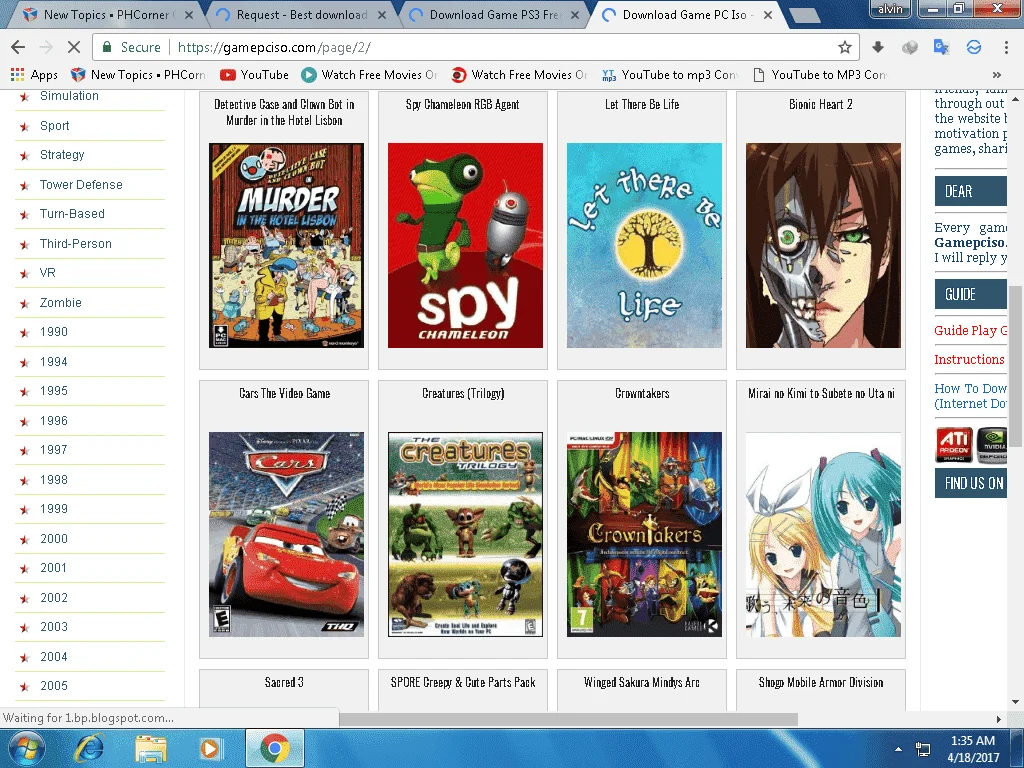Close the Download Game PC Iso tab
This screenshot has height=768, width=1024.
768,14
